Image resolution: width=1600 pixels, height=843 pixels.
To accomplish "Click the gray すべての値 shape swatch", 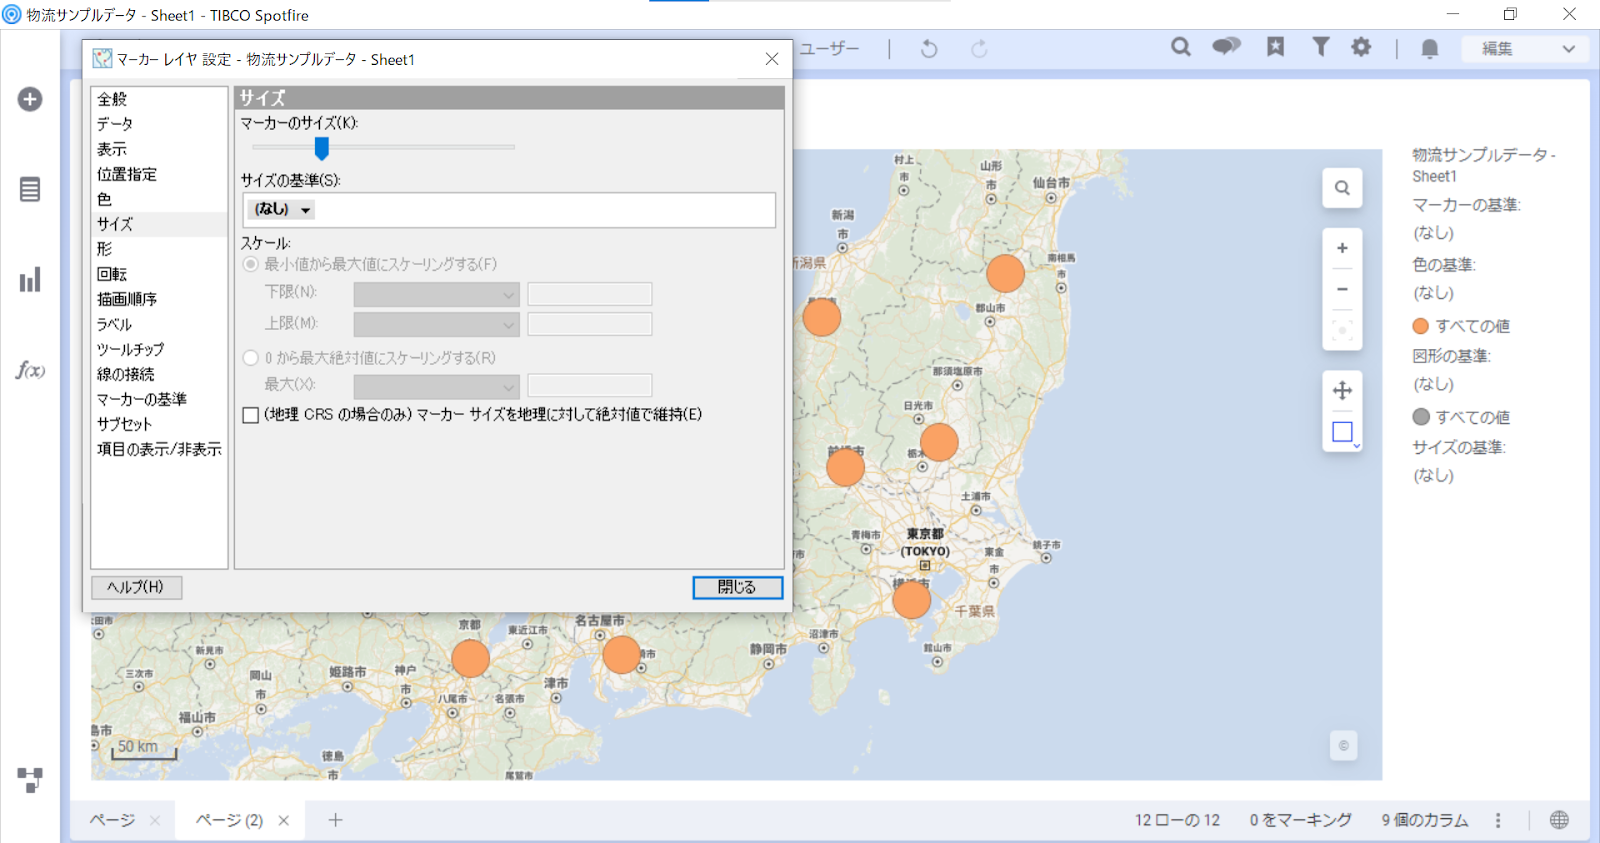I will tap(1420, 417).
